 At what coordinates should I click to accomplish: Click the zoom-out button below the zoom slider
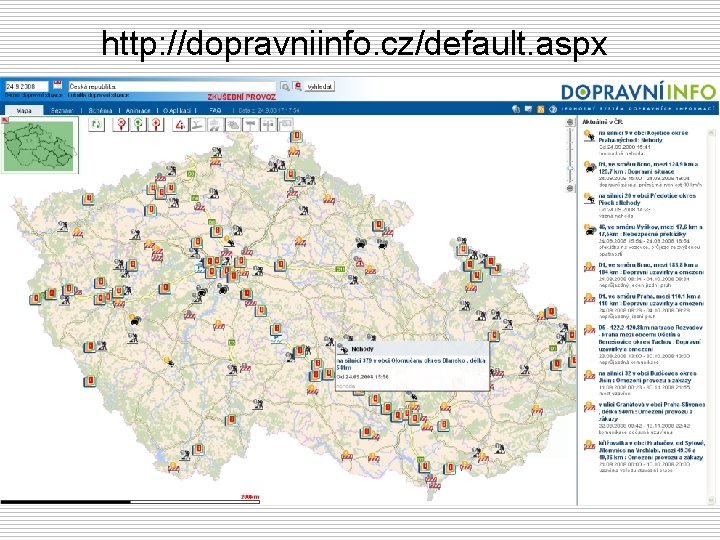click(570, 188)
